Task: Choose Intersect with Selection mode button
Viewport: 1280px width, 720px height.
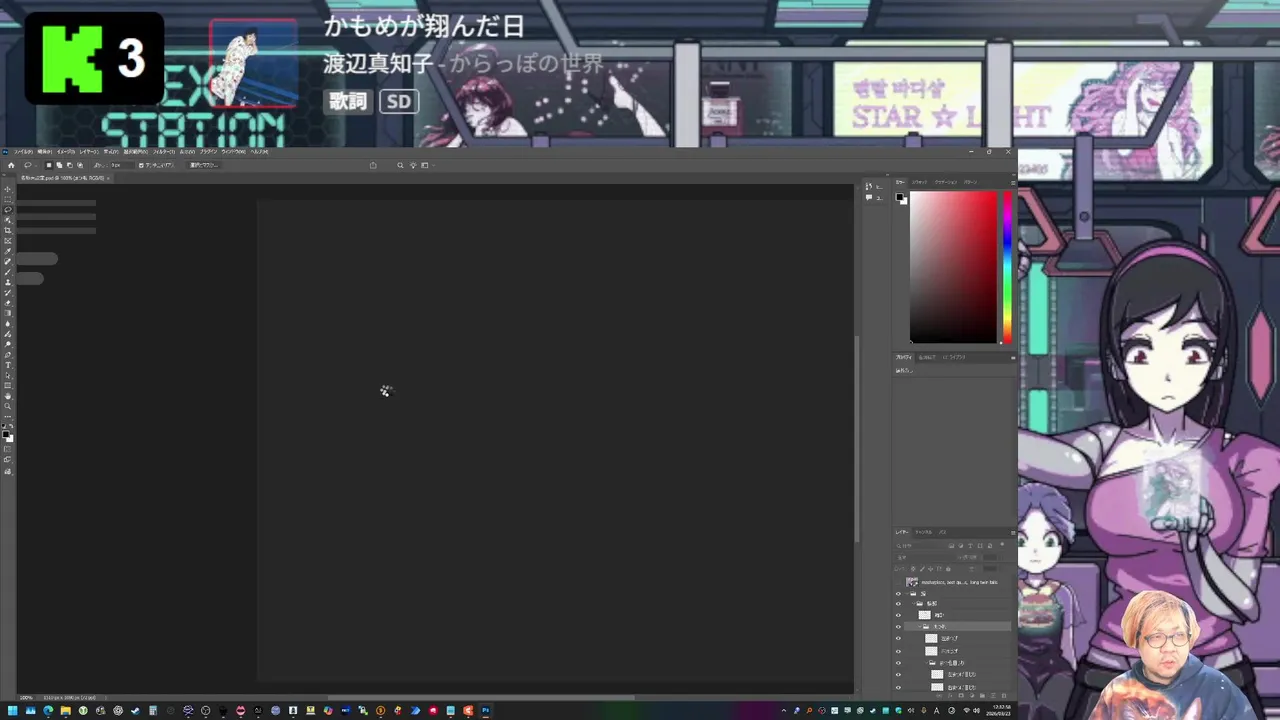Action: point(80,165)
